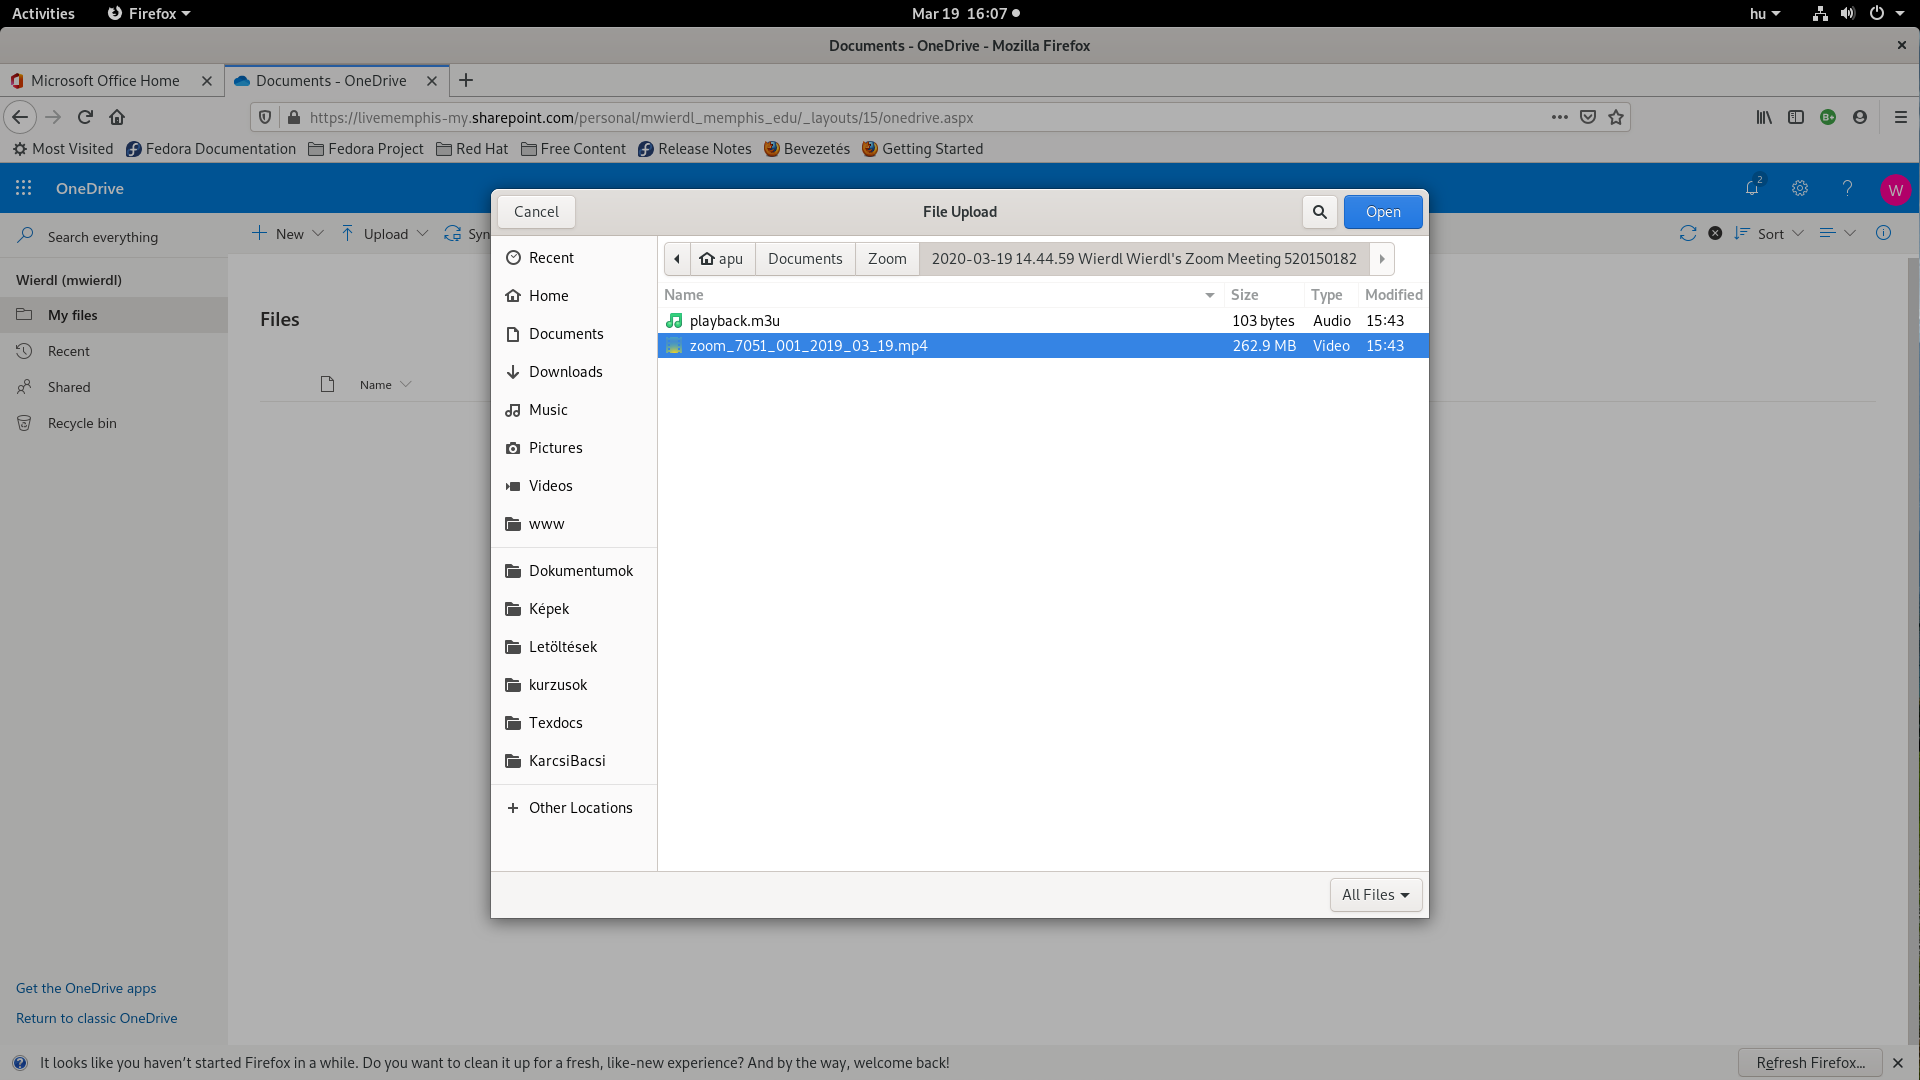Click the URL address bar
The image size is (1920, 1080).
coord(900,118)
